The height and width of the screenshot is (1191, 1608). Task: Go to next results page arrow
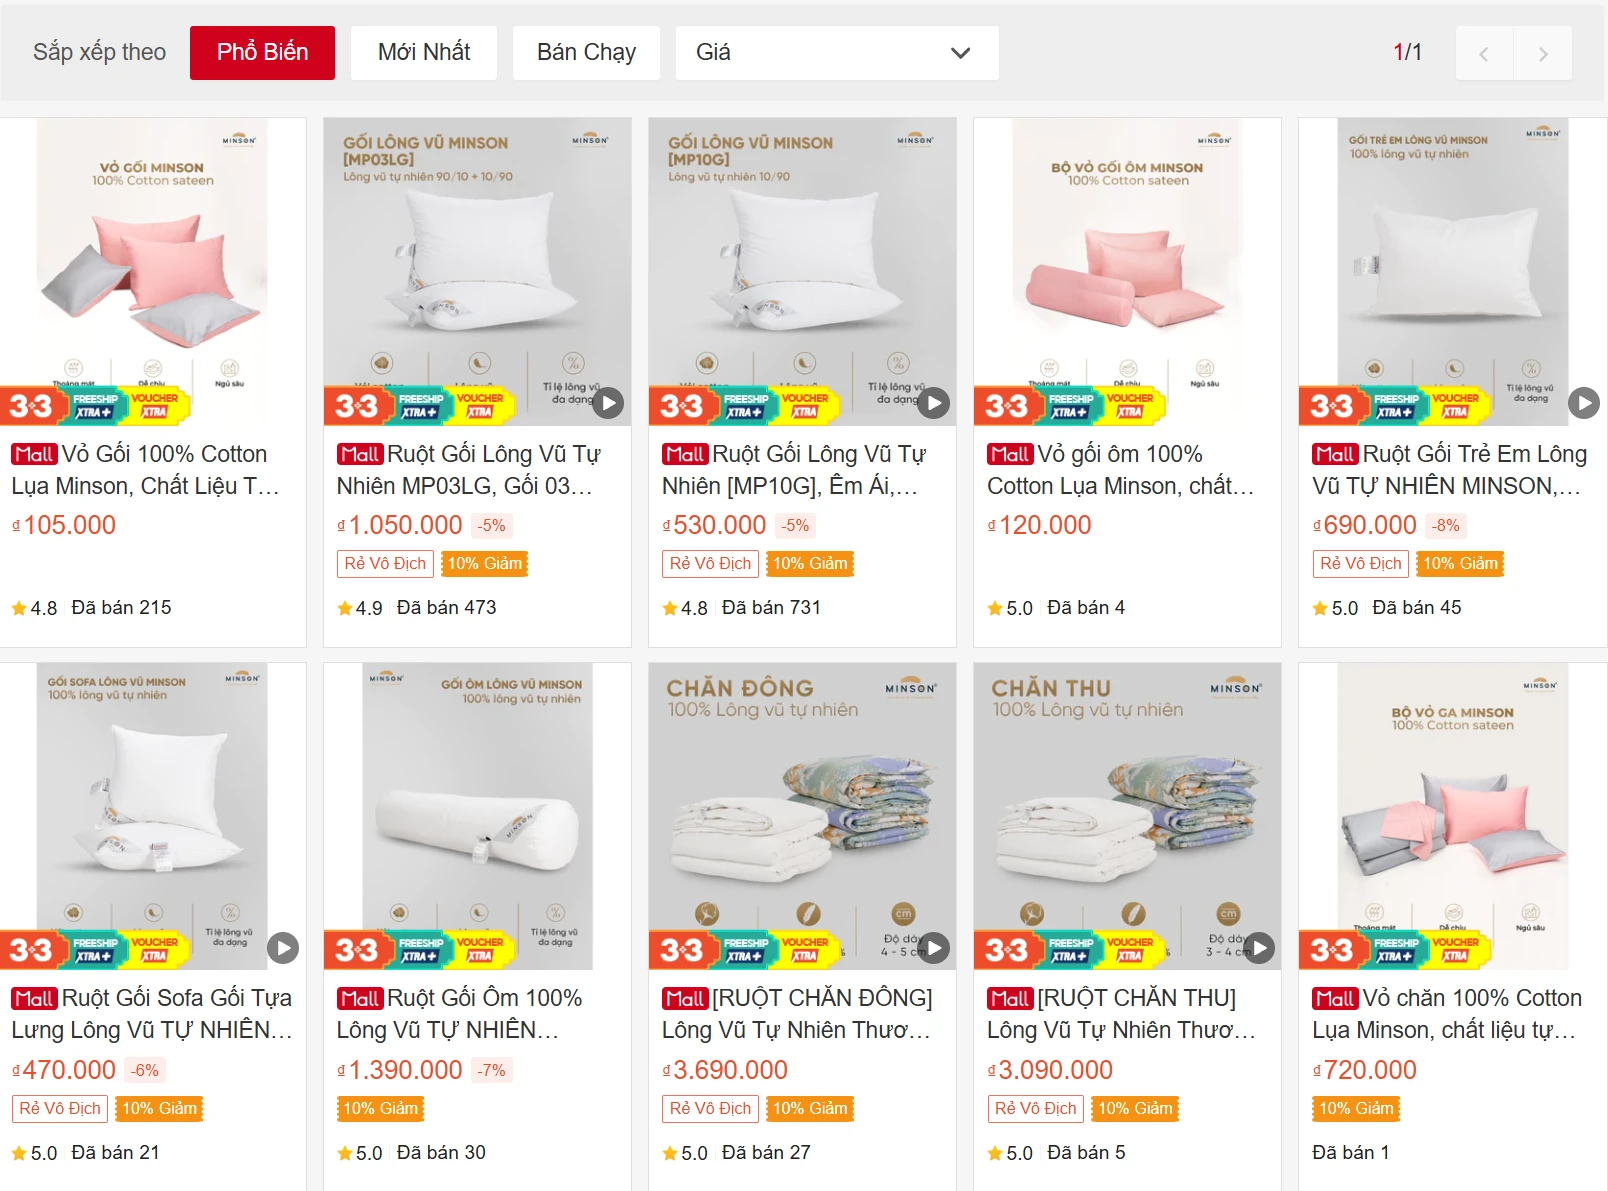tap(1543, 53)
